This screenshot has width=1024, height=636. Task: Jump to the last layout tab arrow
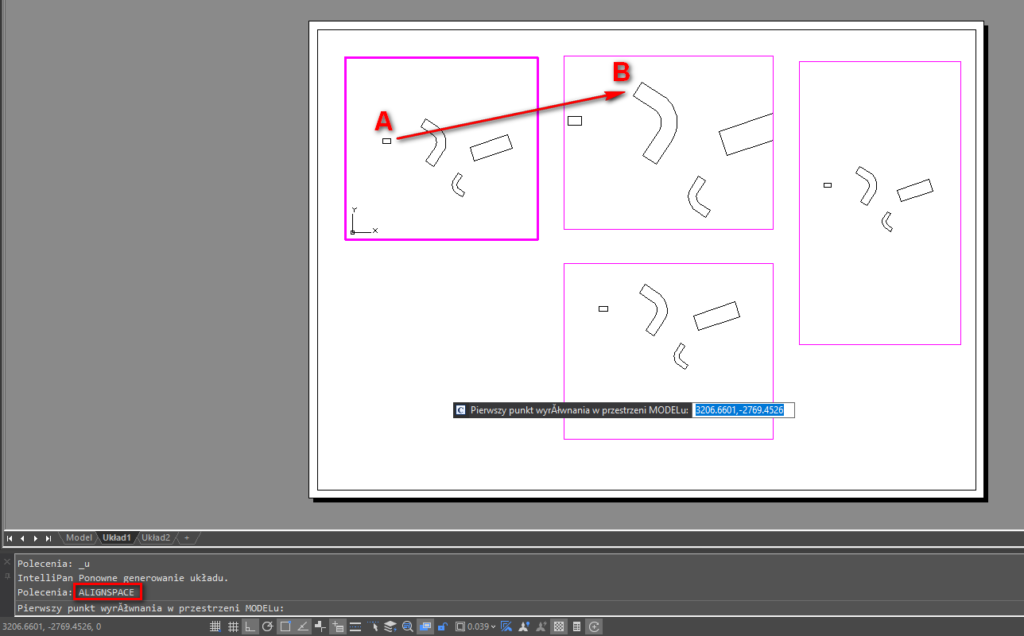pos(49,538)
